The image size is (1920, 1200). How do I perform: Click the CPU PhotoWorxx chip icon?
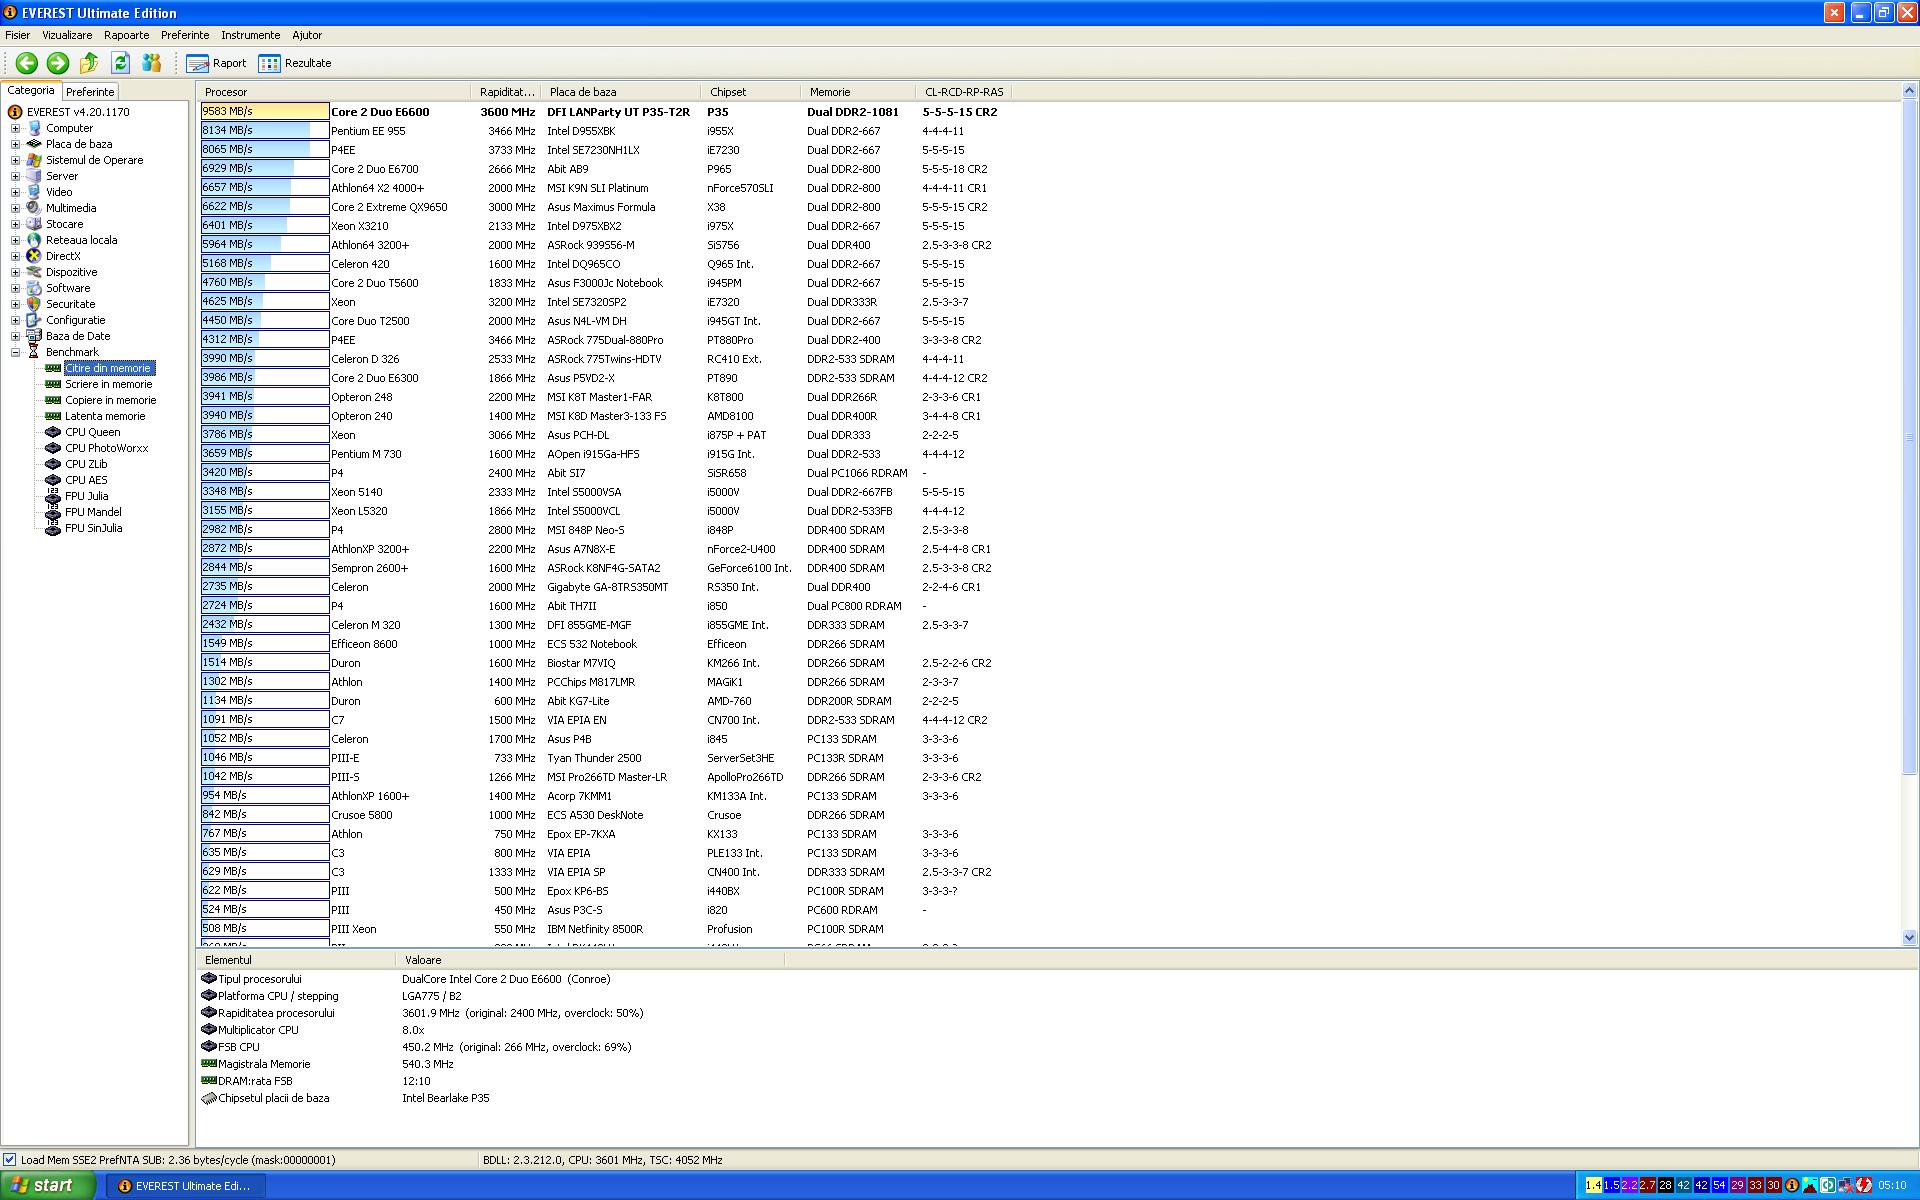click(53, 448)
